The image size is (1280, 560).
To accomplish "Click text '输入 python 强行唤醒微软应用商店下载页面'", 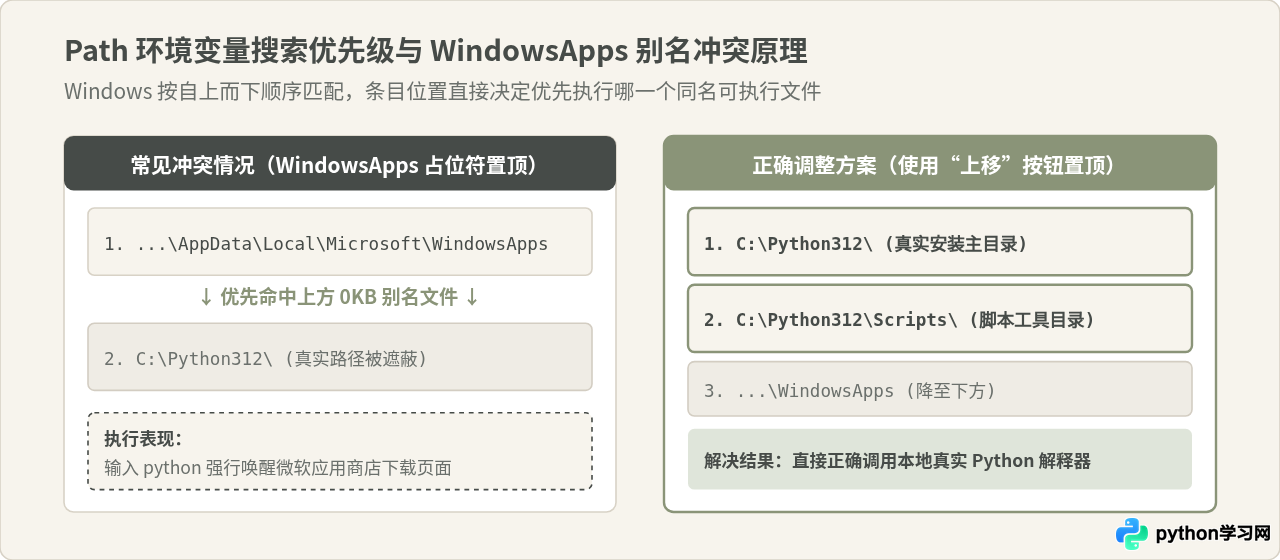I will [278, 468].
